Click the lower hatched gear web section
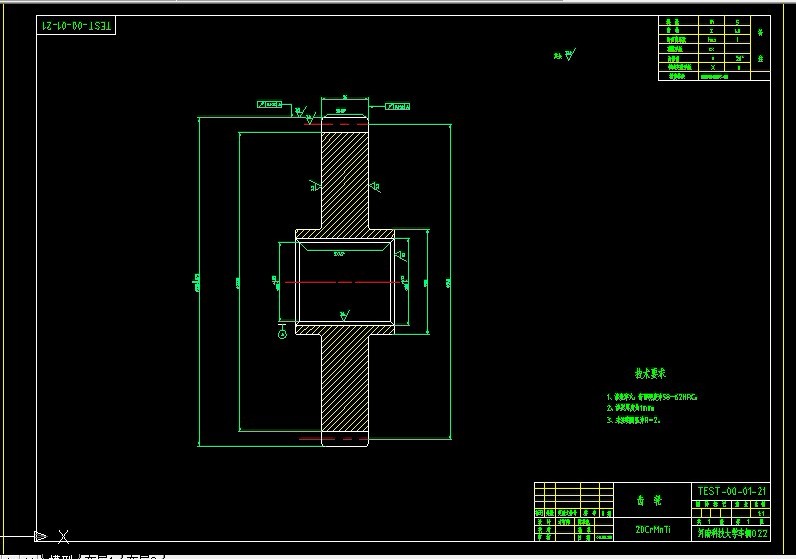The height and width of the screenshot is (559, 796). tap(345, 381)
